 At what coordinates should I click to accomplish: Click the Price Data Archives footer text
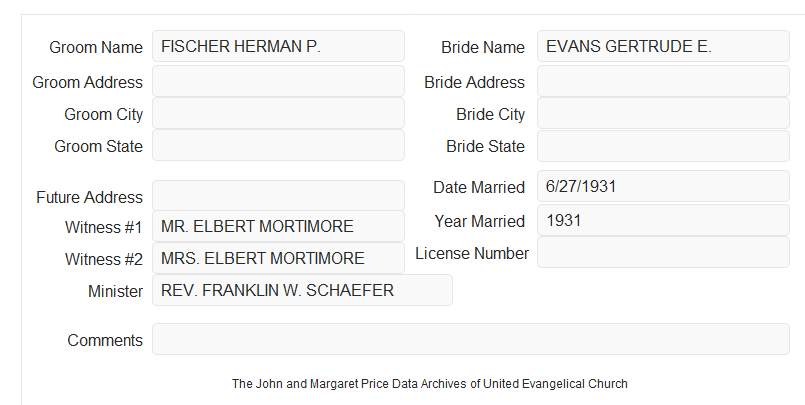[x=429, y=384]
